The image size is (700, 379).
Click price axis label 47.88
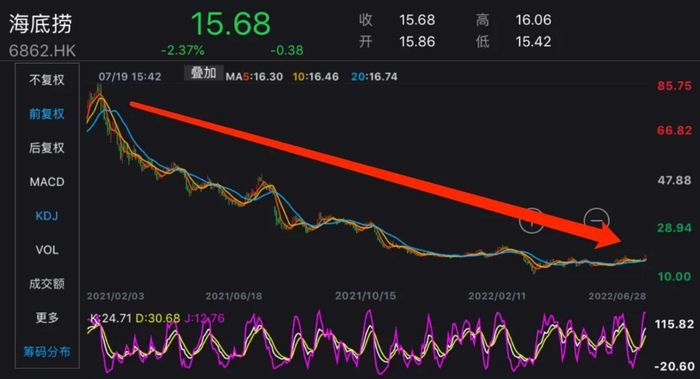(x=674, y=180)
